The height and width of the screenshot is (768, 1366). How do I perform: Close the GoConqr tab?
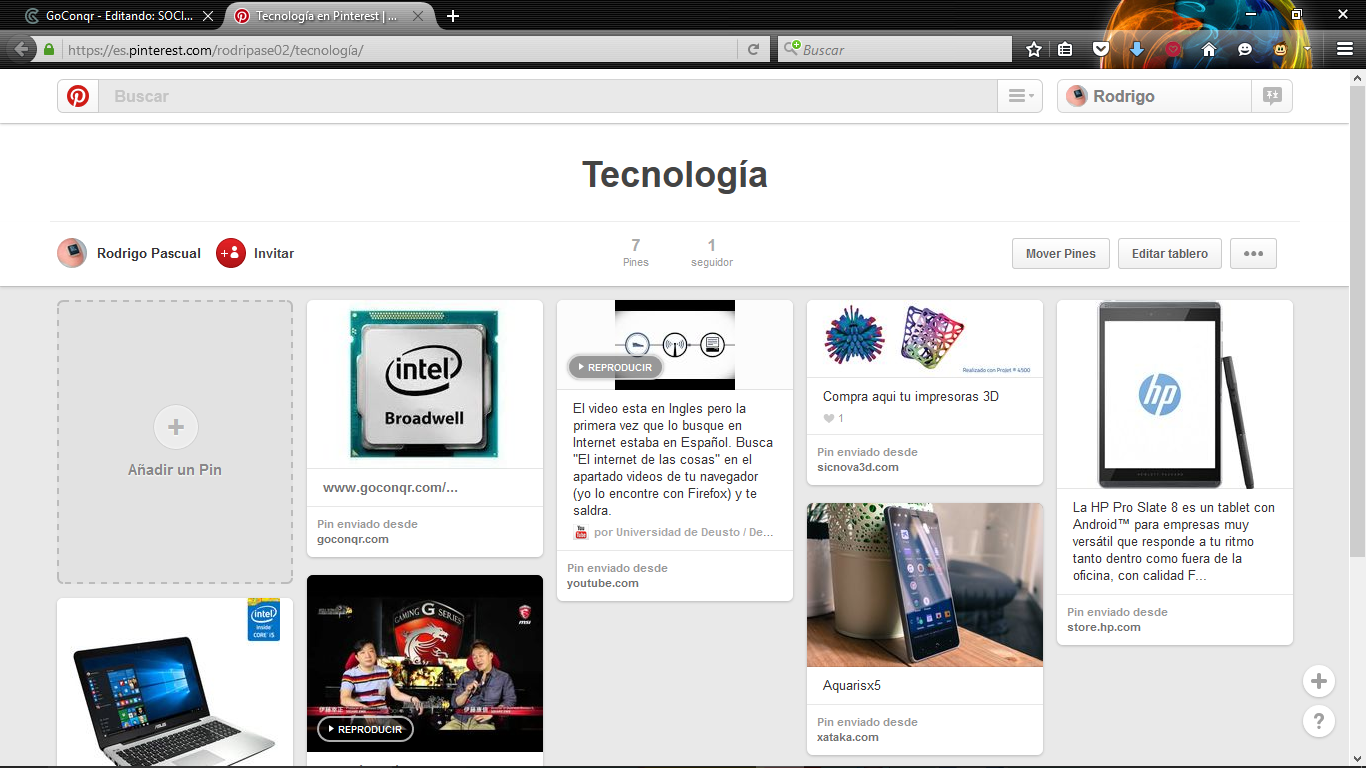pos(208,16)
